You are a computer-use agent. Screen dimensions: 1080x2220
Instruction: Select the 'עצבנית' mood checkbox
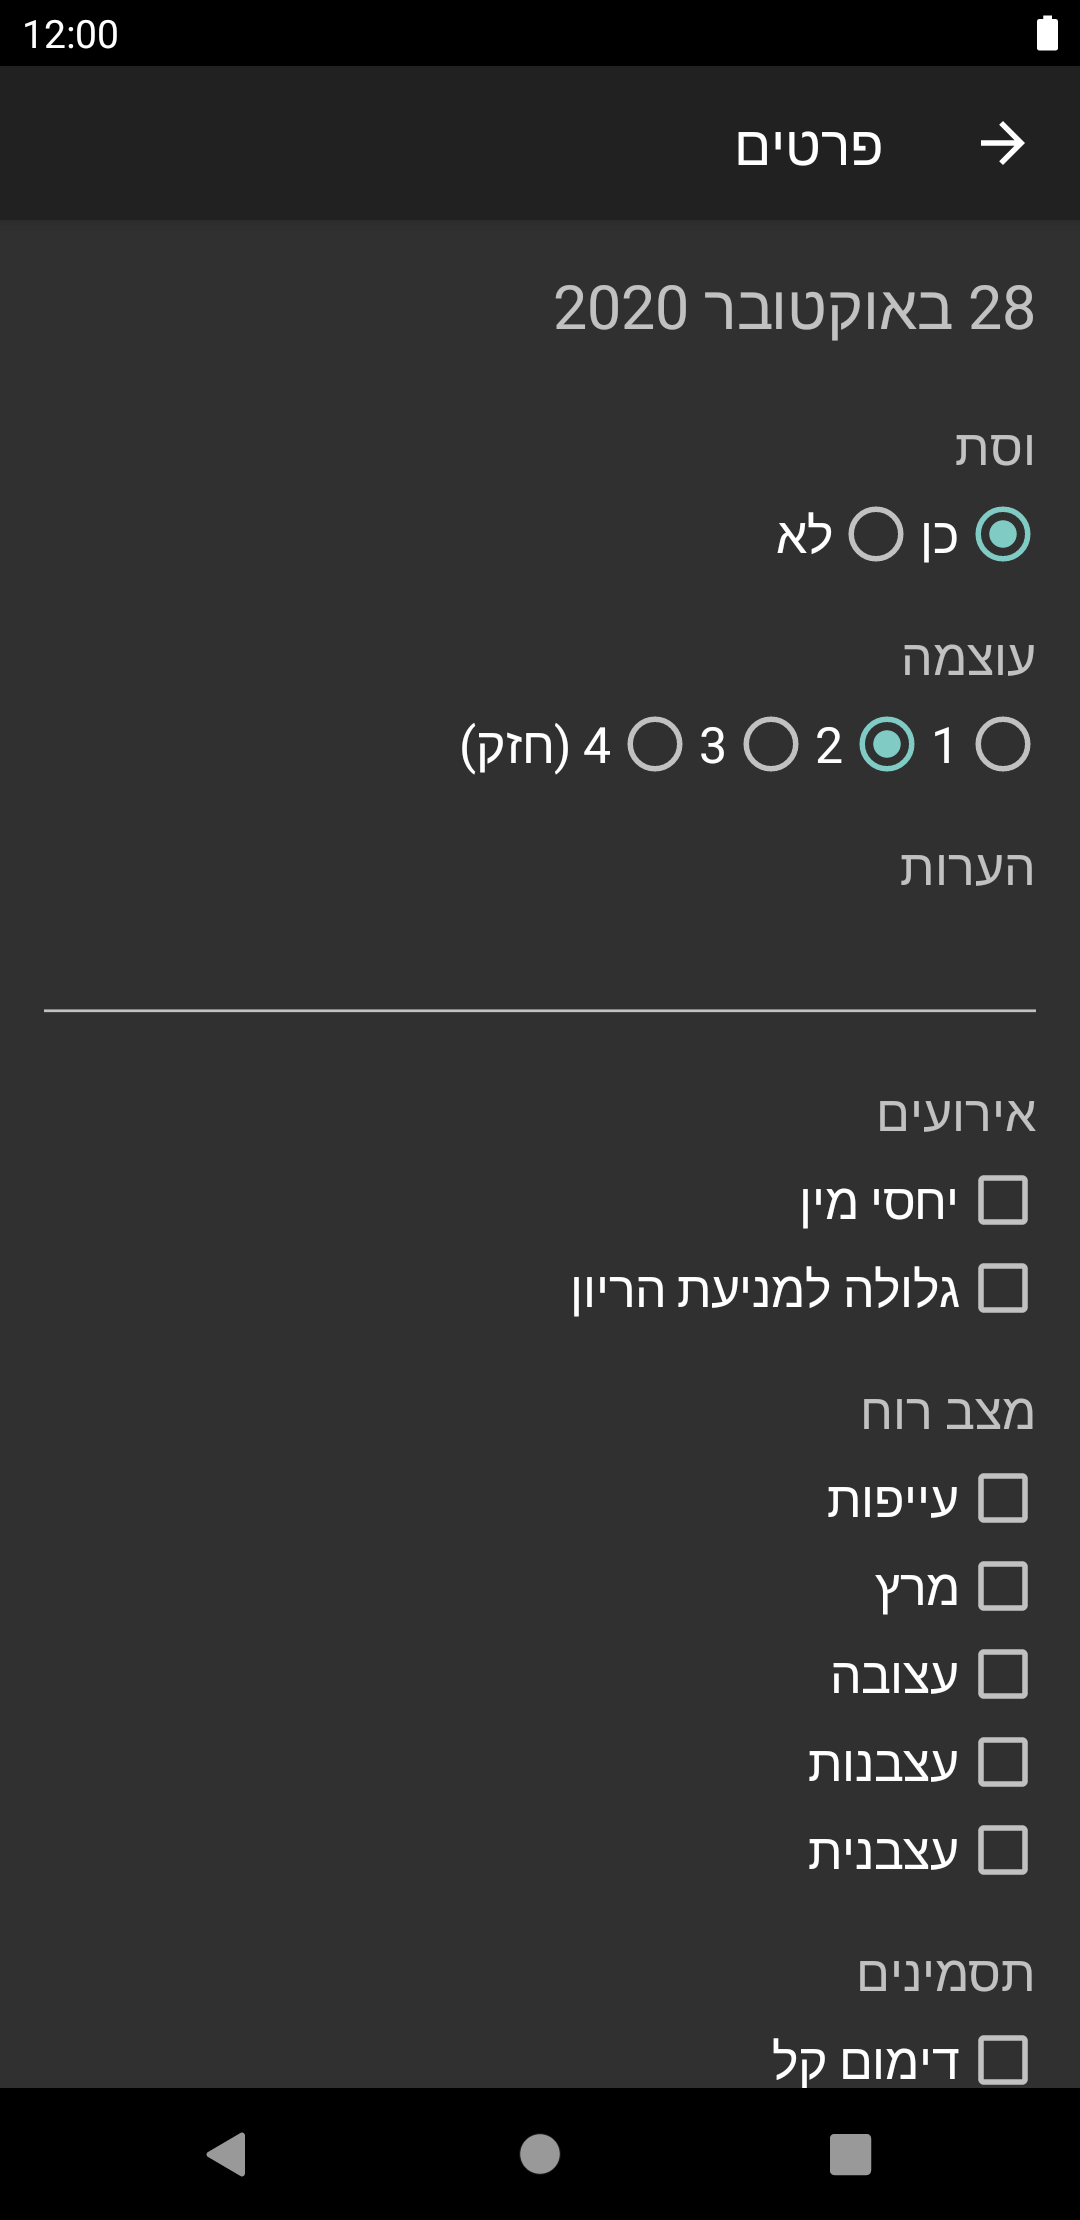pyautogui.click(x=1002, y=1850)
